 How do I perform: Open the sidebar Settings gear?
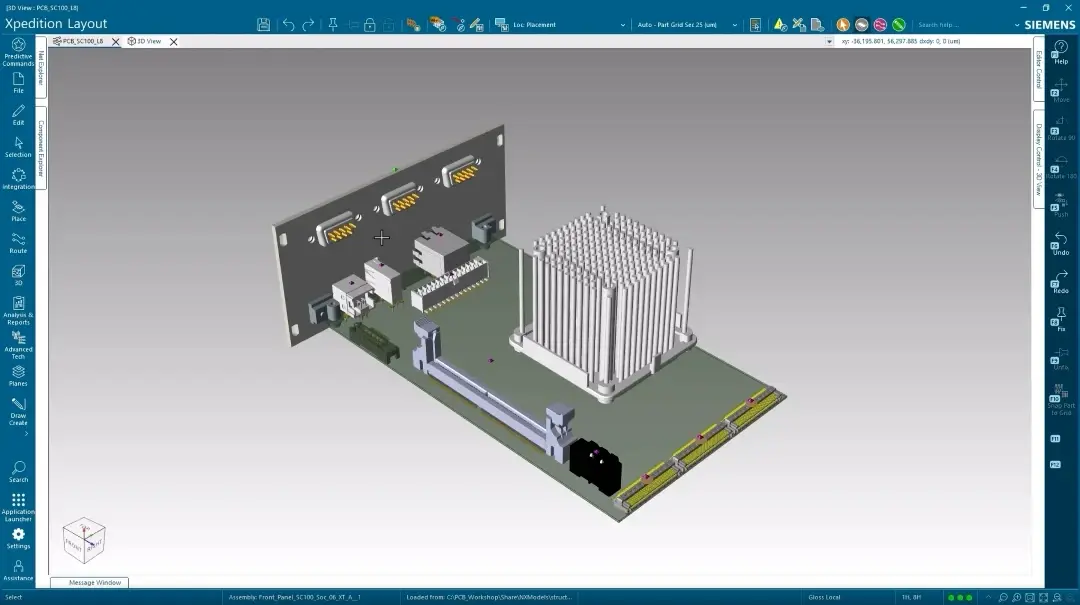[18, 538]
